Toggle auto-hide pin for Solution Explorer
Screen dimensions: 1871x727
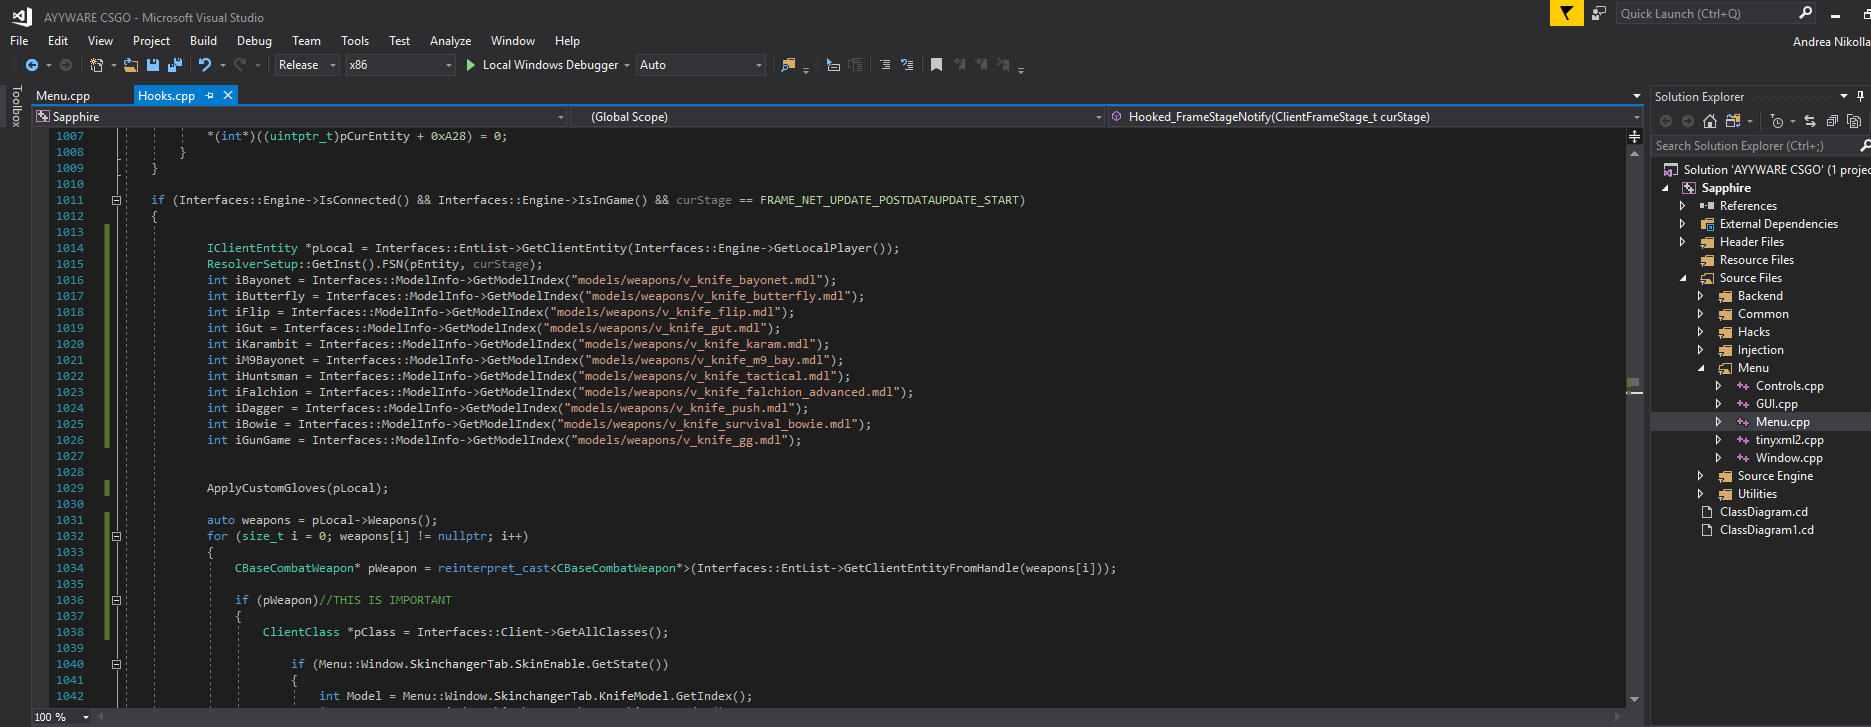click(1860, 96)
